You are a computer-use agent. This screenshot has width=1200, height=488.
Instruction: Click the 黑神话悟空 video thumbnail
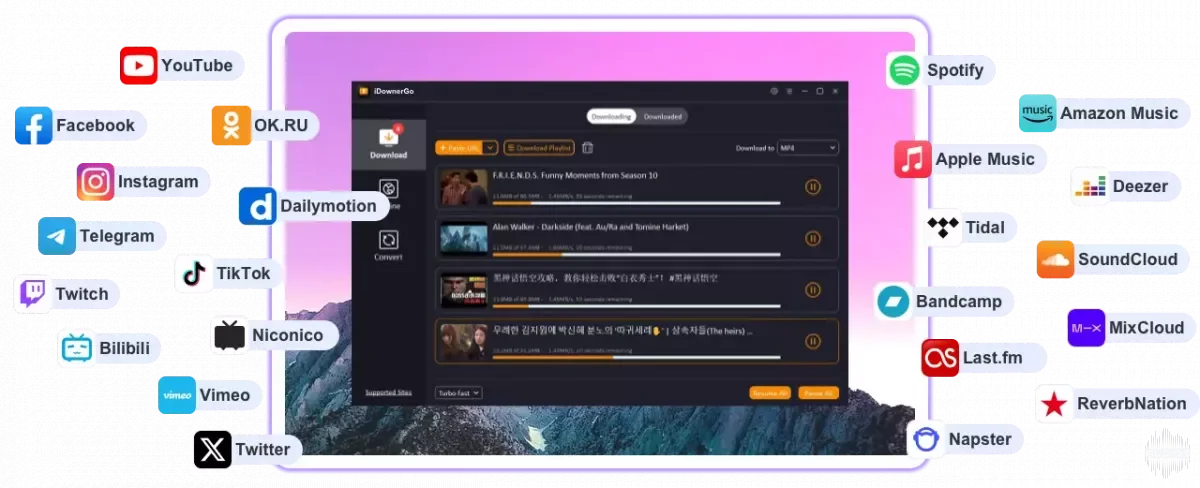coord(464,290)
